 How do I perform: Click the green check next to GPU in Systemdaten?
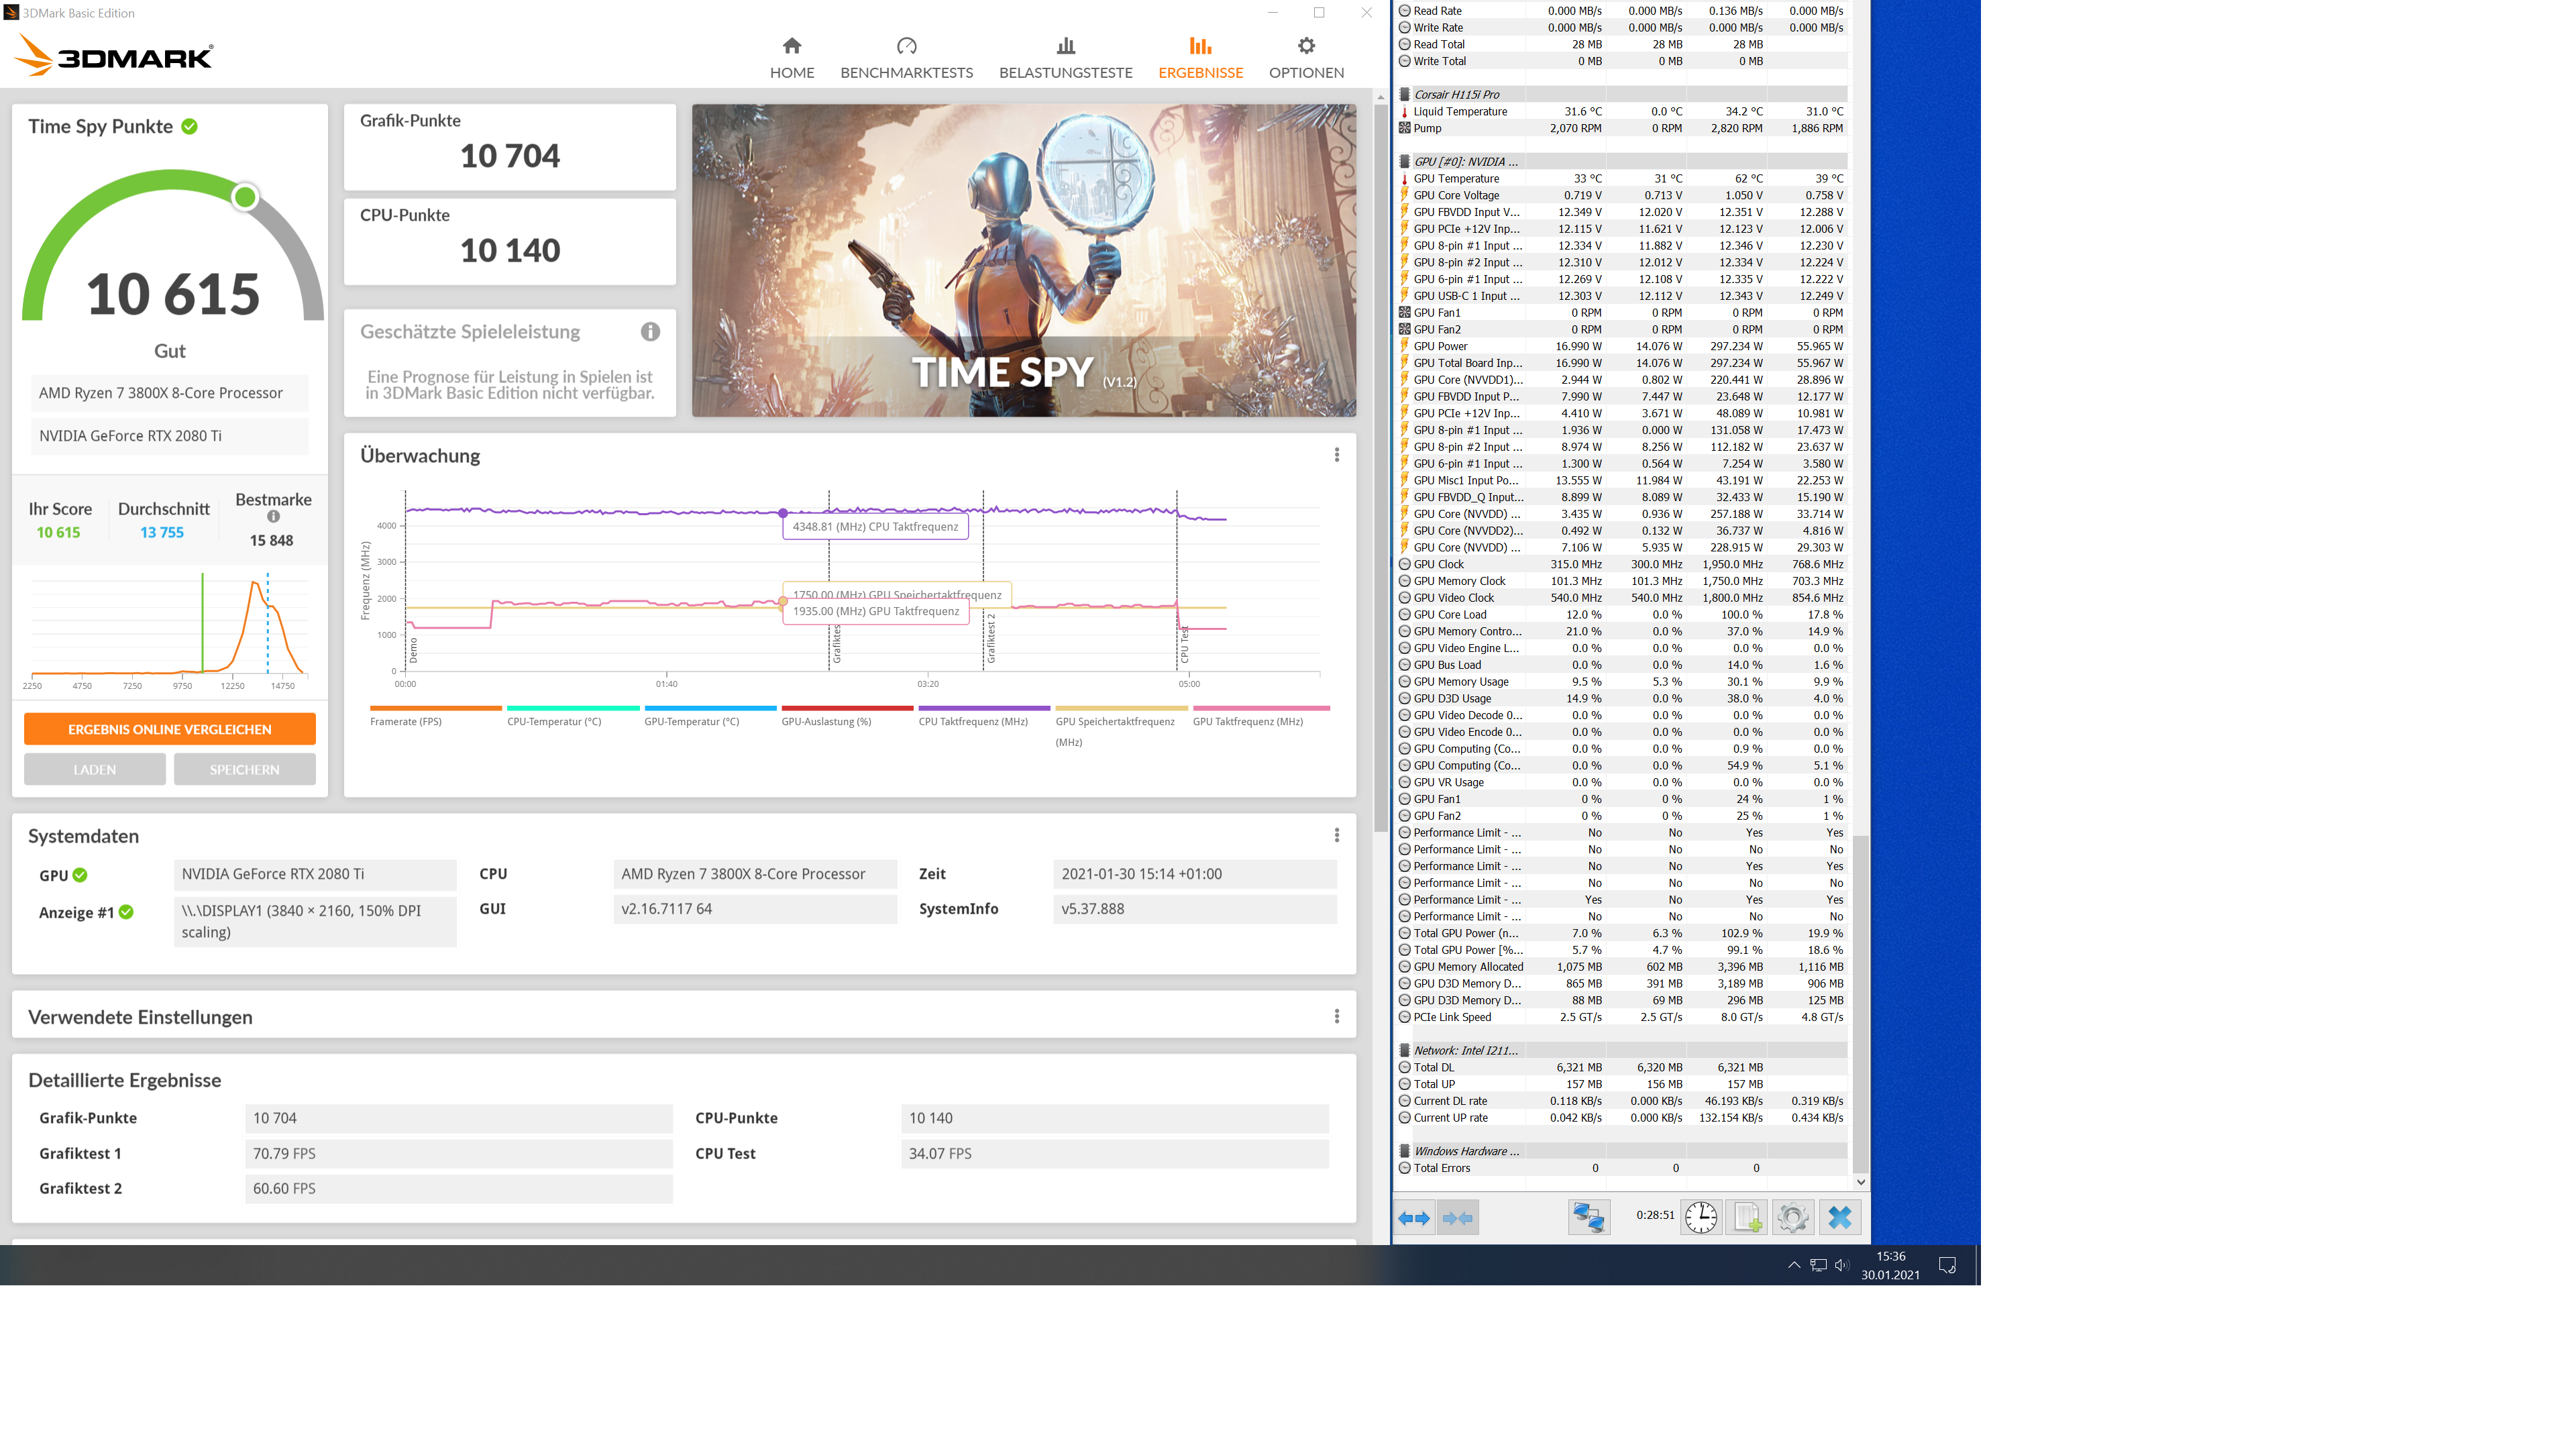point(80,875)
